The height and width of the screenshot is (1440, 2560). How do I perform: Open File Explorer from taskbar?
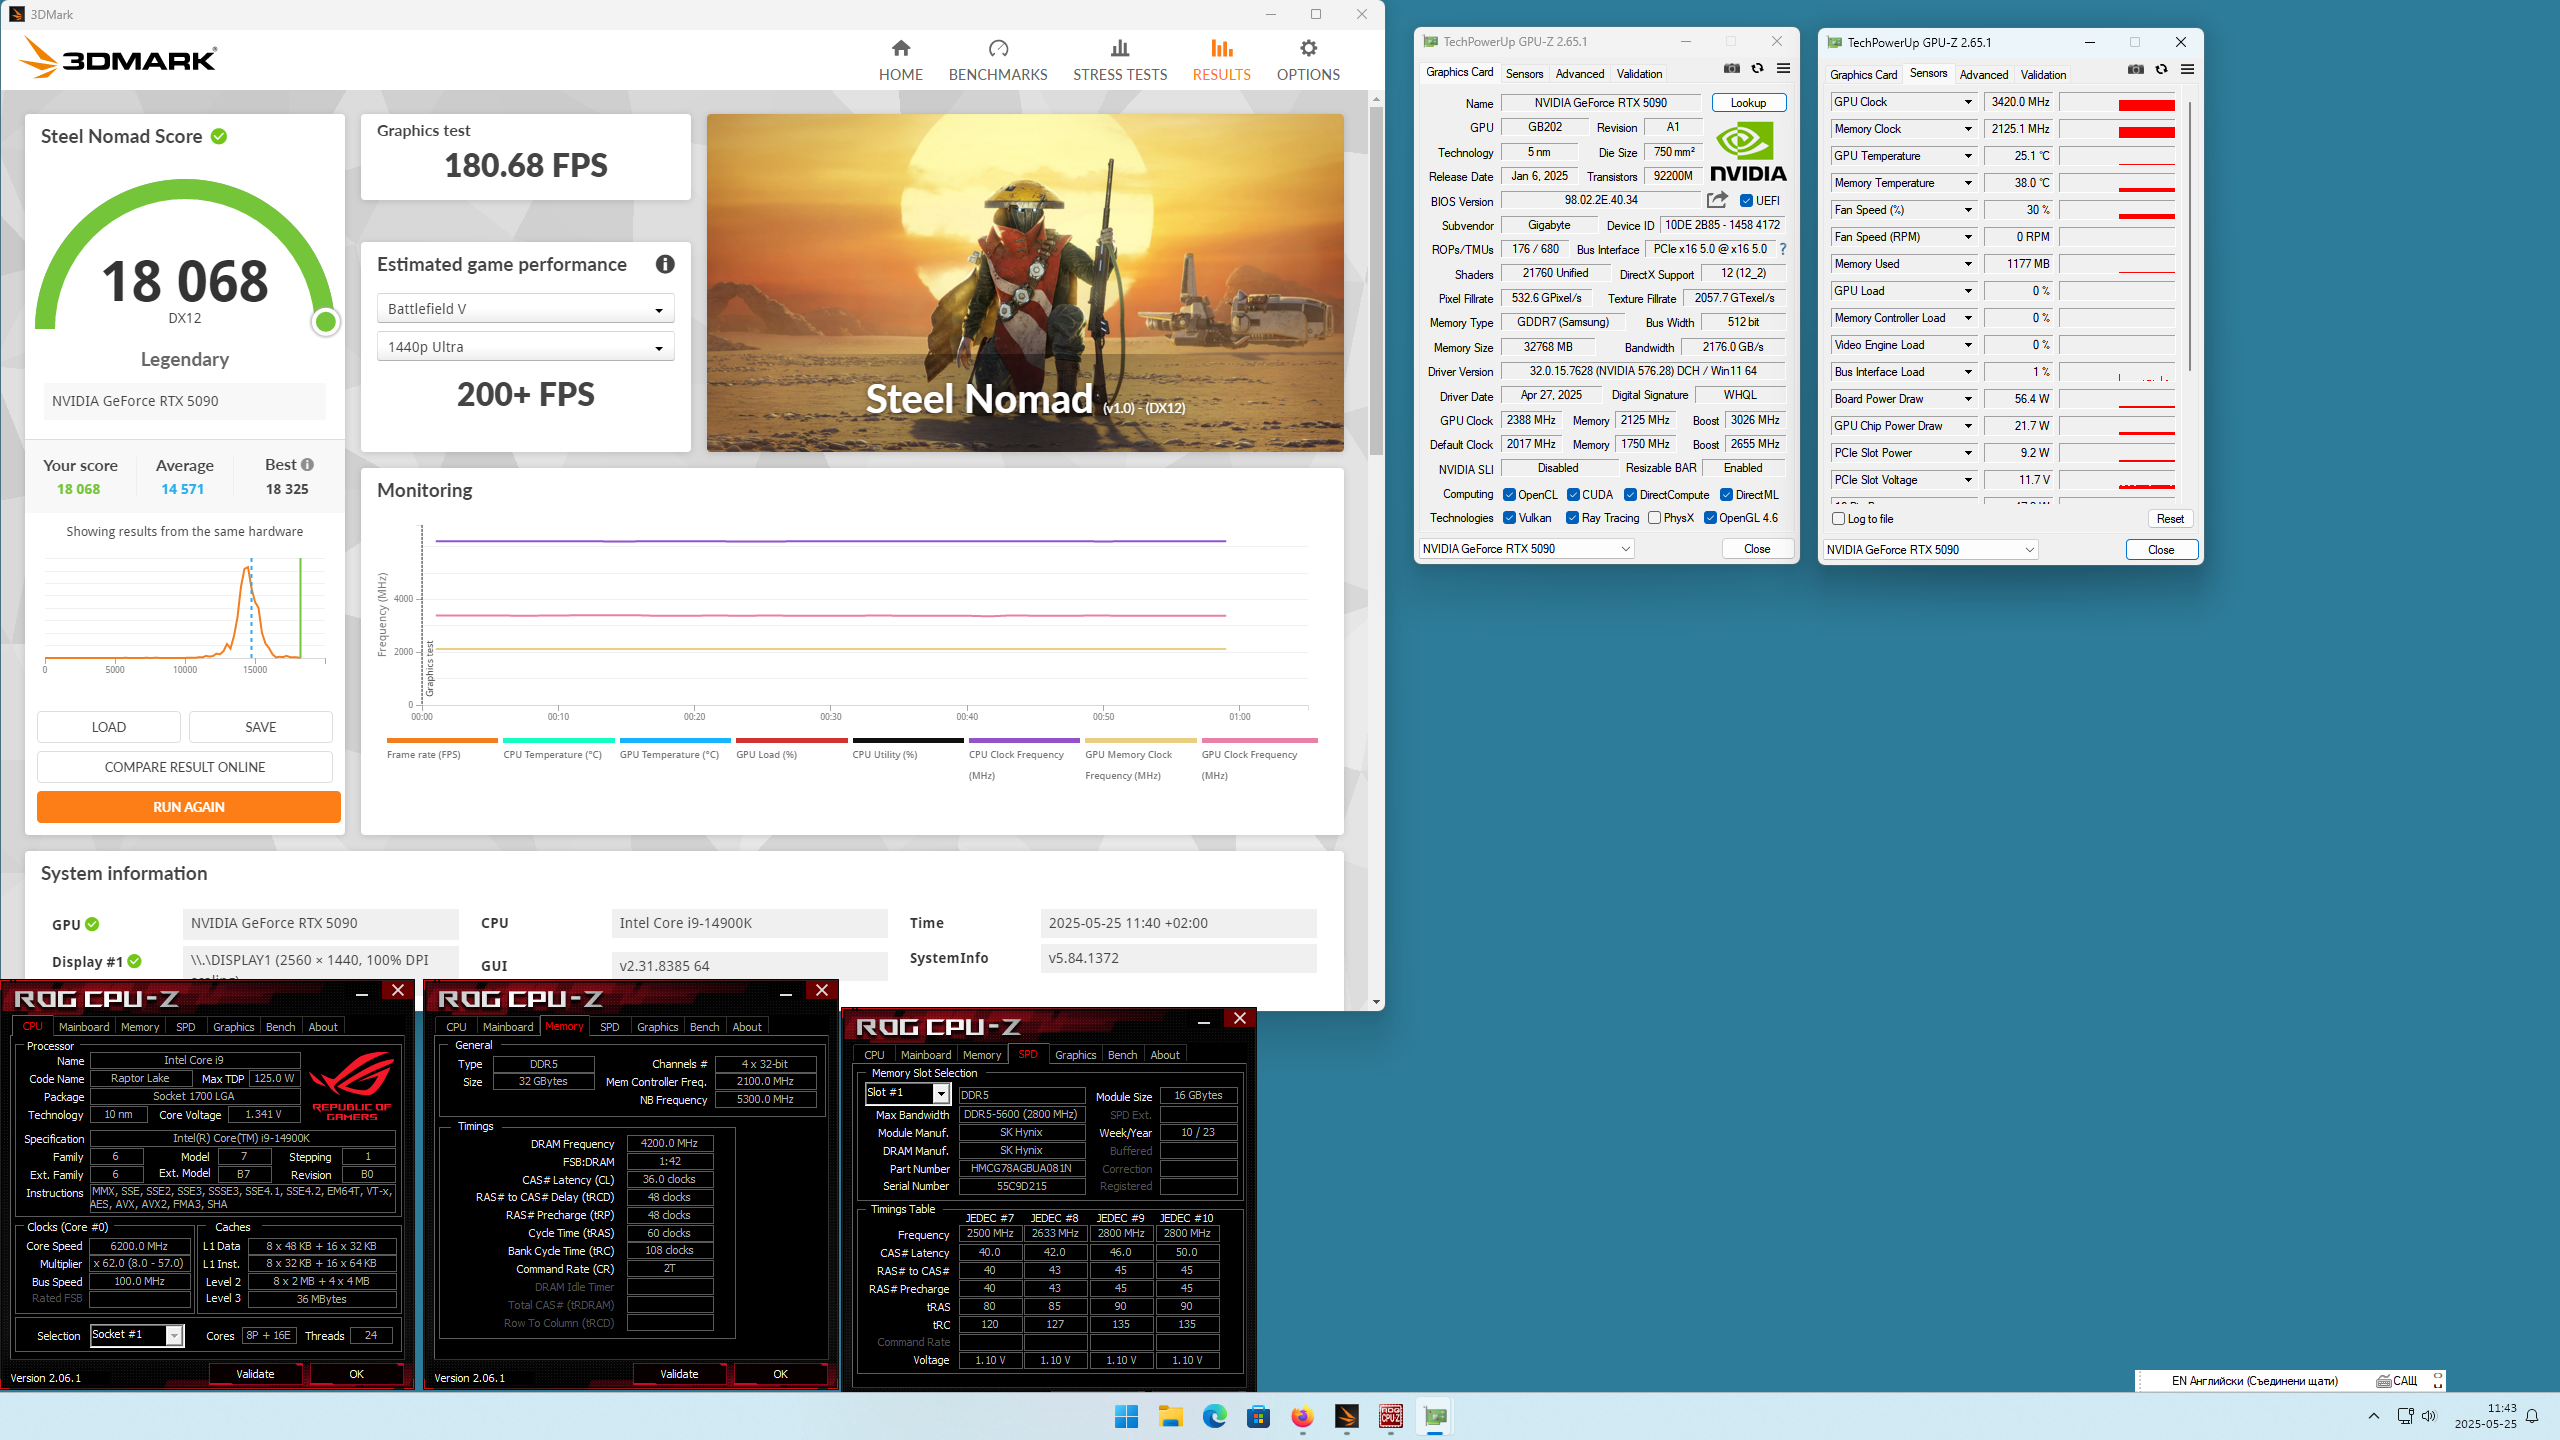tap(1170, 1416)
